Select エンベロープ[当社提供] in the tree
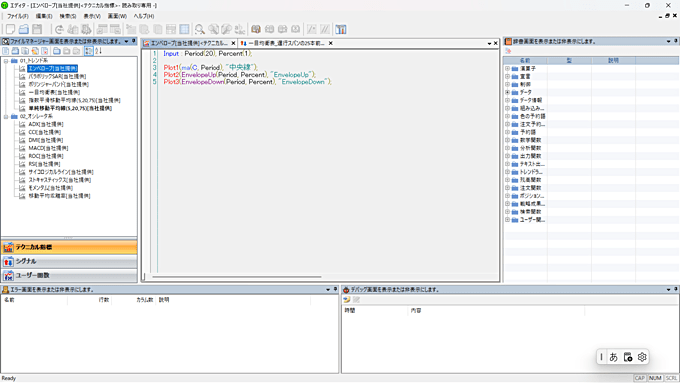Viewport: 680px width, 383px height. [52, 69]
